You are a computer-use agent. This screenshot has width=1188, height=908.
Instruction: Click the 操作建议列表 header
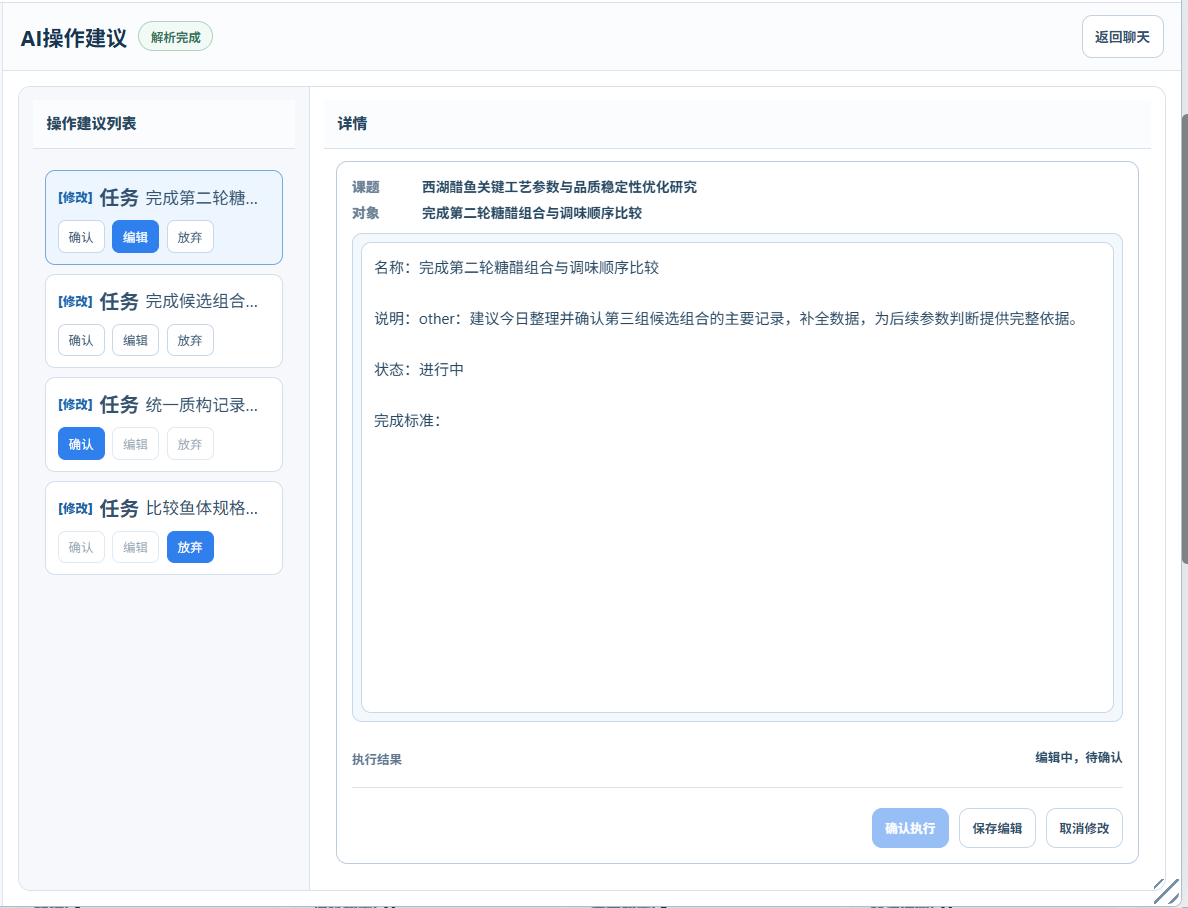pyautogui.click(x=91, y=124)
